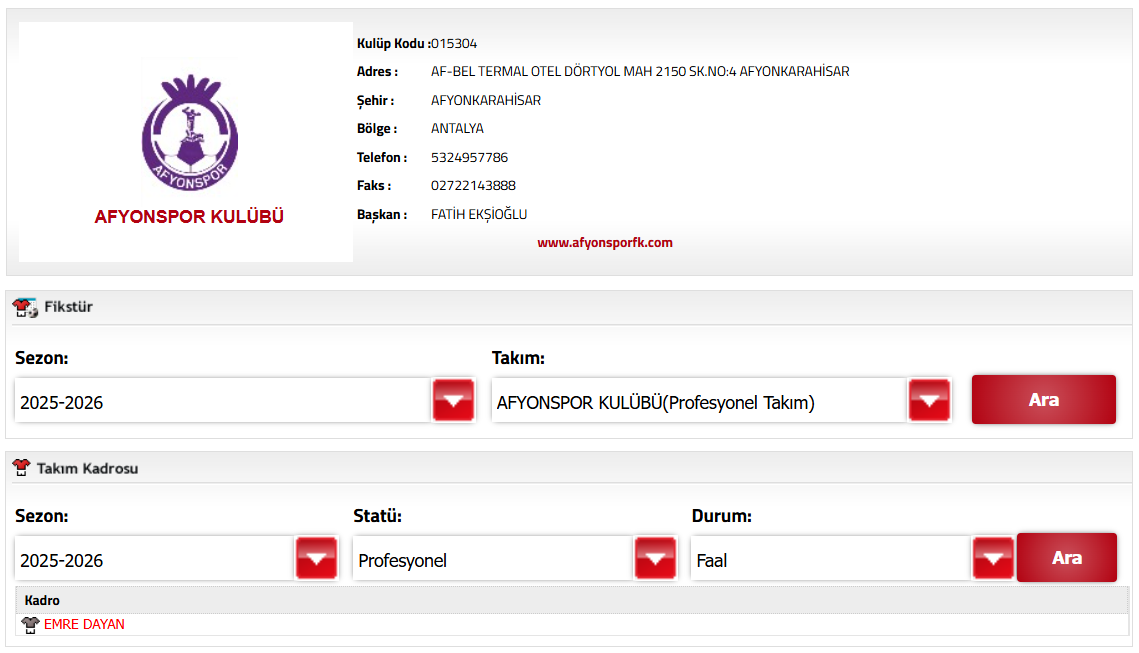Select the Profesyonel status field
This screenshot has height=653, width=1139.
493,559
